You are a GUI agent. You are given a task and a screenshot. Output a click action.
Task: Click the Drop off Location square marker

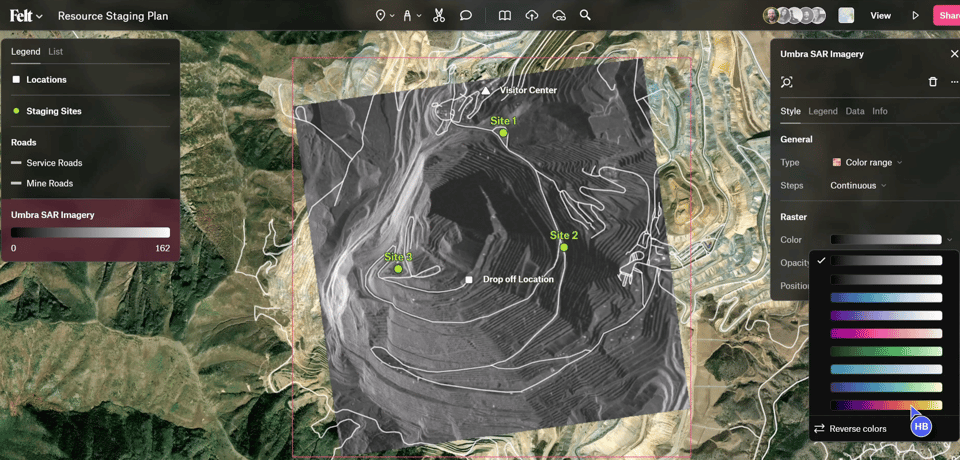tap(469, 280)
